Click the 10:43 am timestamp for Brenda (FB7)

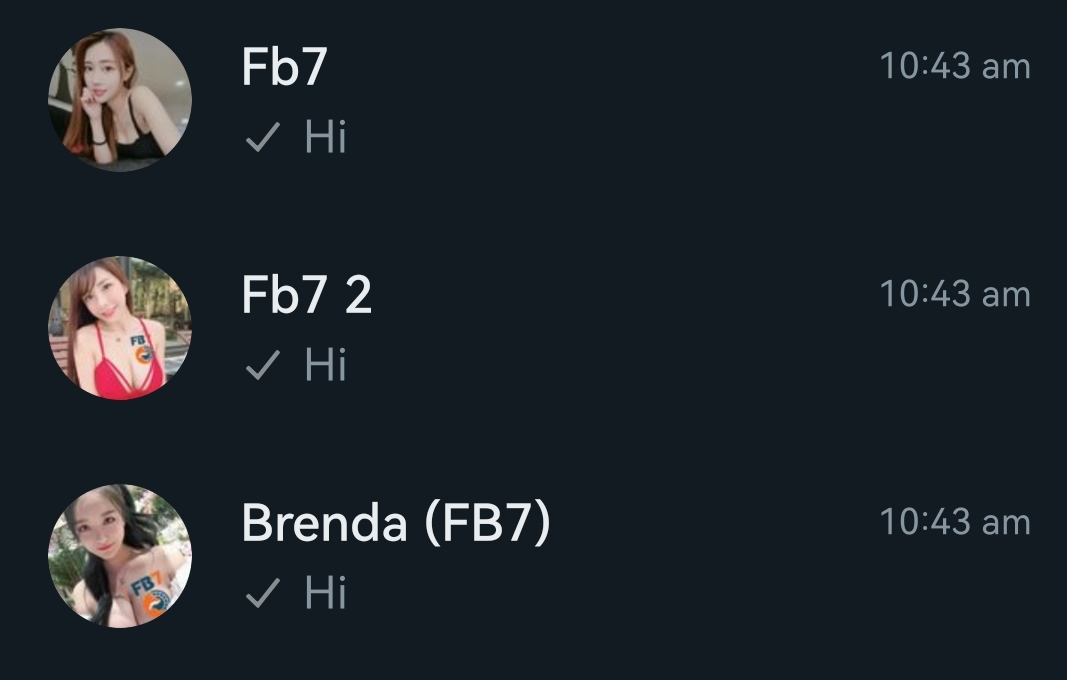[x=954, y=522]
